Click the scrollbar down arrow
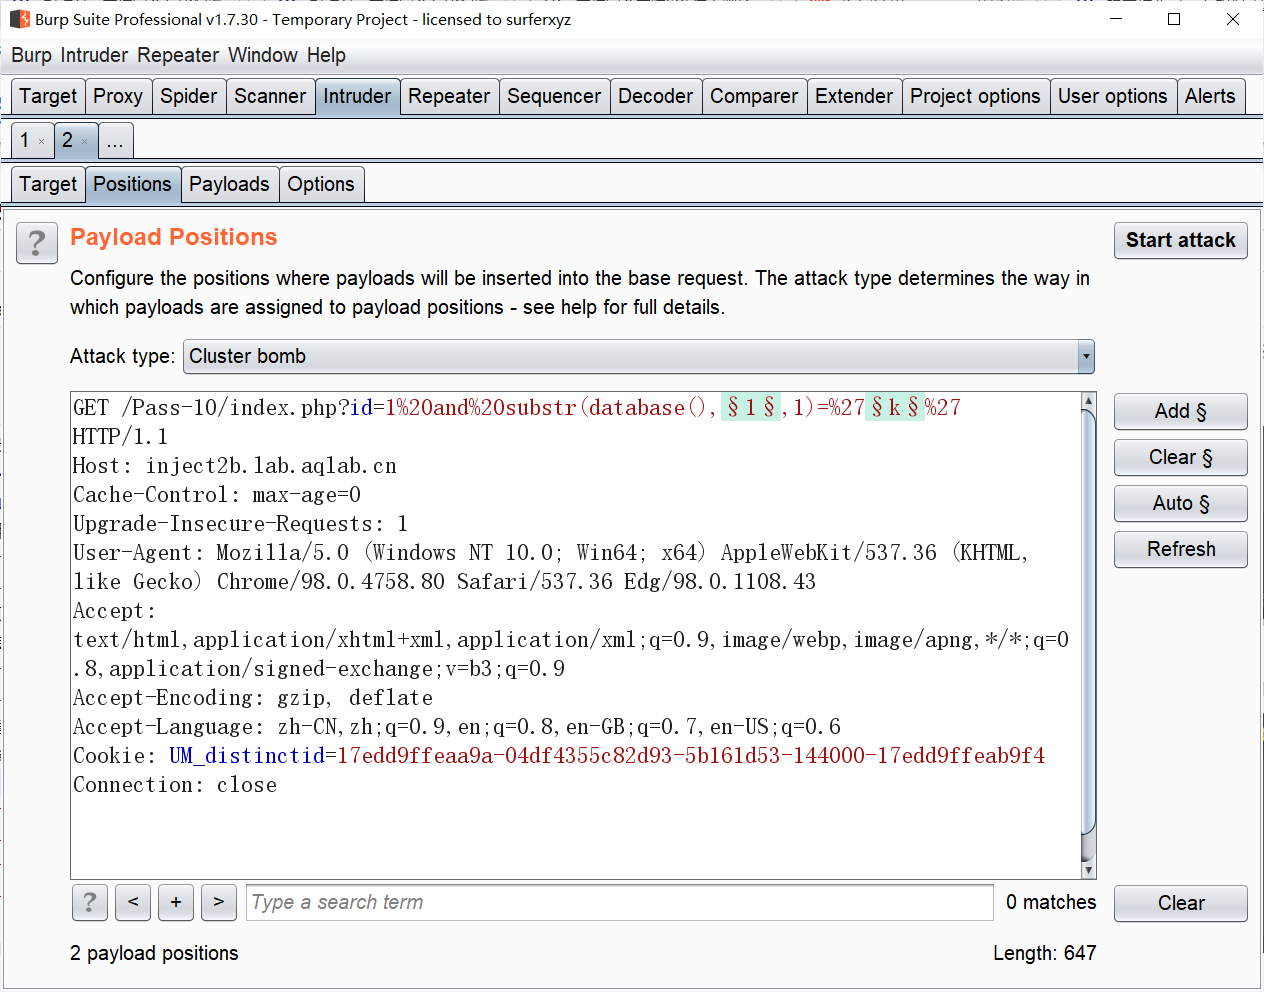The width and height of the screenshot is (1264, 992). (x=1089, y=870)
